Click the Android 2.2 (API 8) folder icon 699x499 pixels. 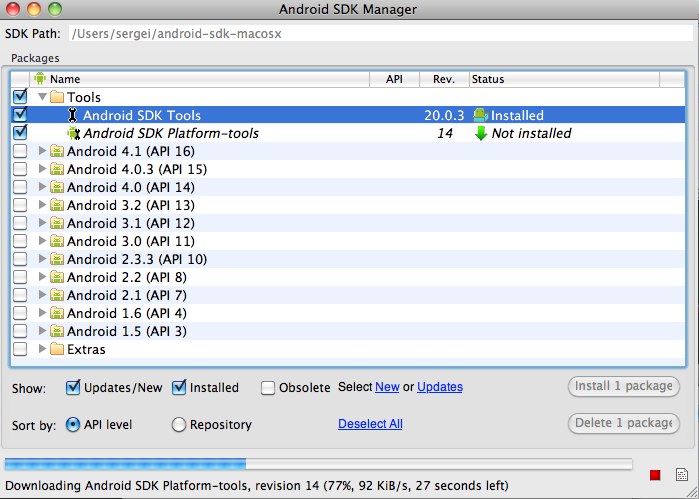coord(57,277)
